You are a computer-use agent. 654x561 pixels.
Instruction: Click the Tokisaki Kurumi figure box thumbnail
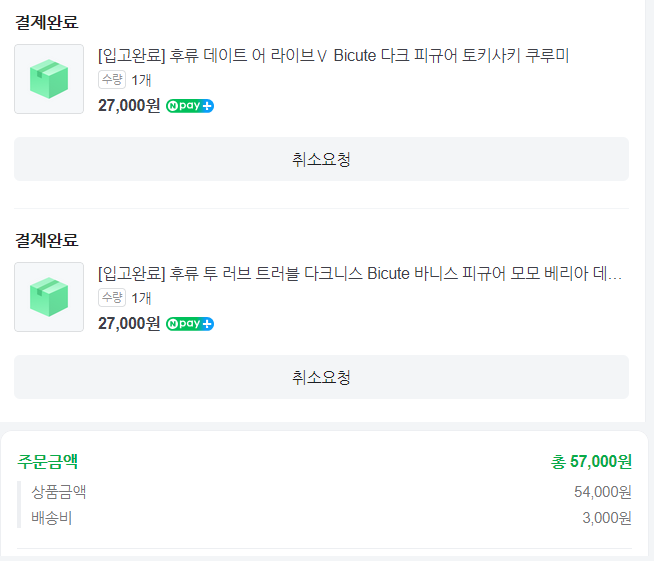click(x=49, y=79)
